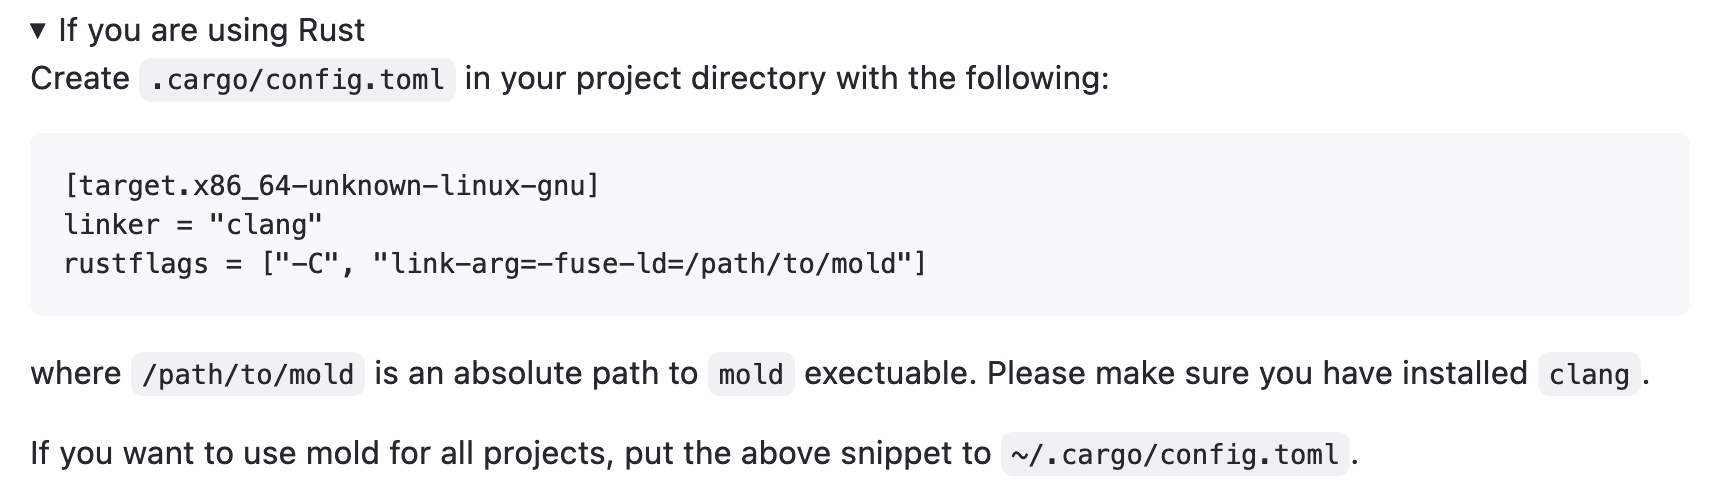Click the rustflags line in code block
Image resolution: width=1726 pixels, height=498 pixels.
pyautogui.click(x=495, y=264)
